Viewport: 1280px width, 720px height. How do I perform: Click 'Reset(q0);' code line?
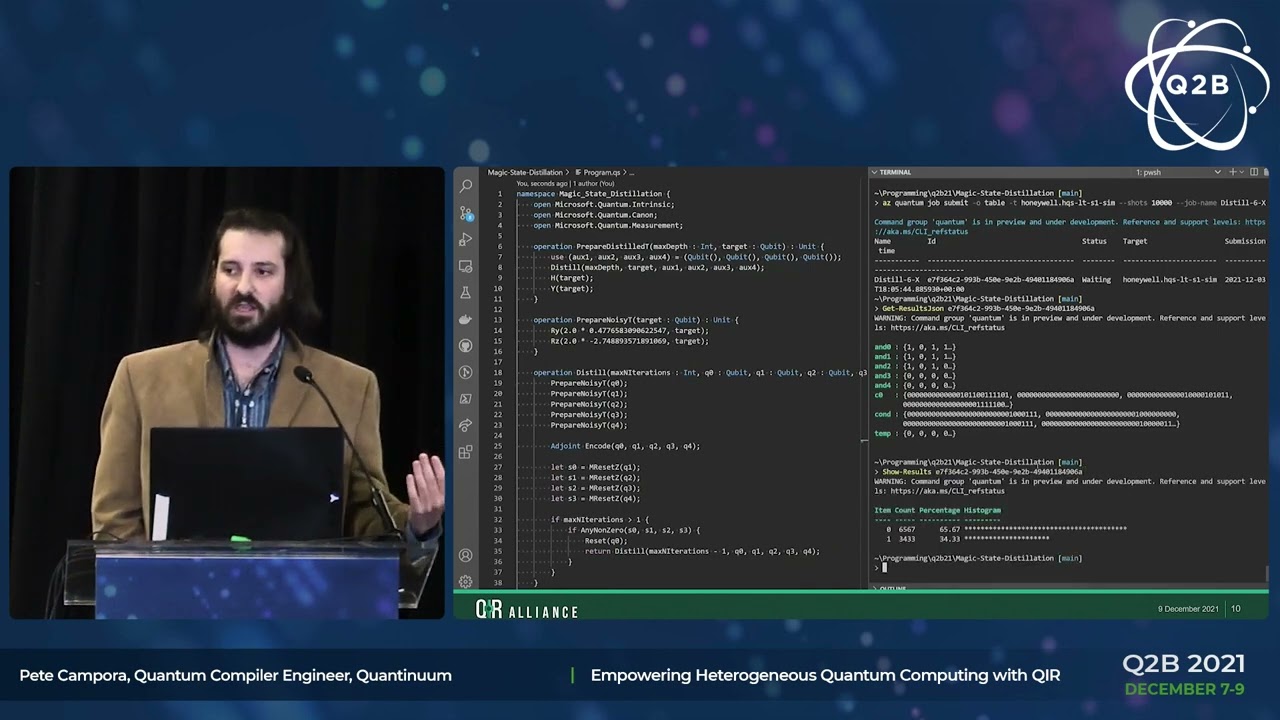(x=604, y=540)
